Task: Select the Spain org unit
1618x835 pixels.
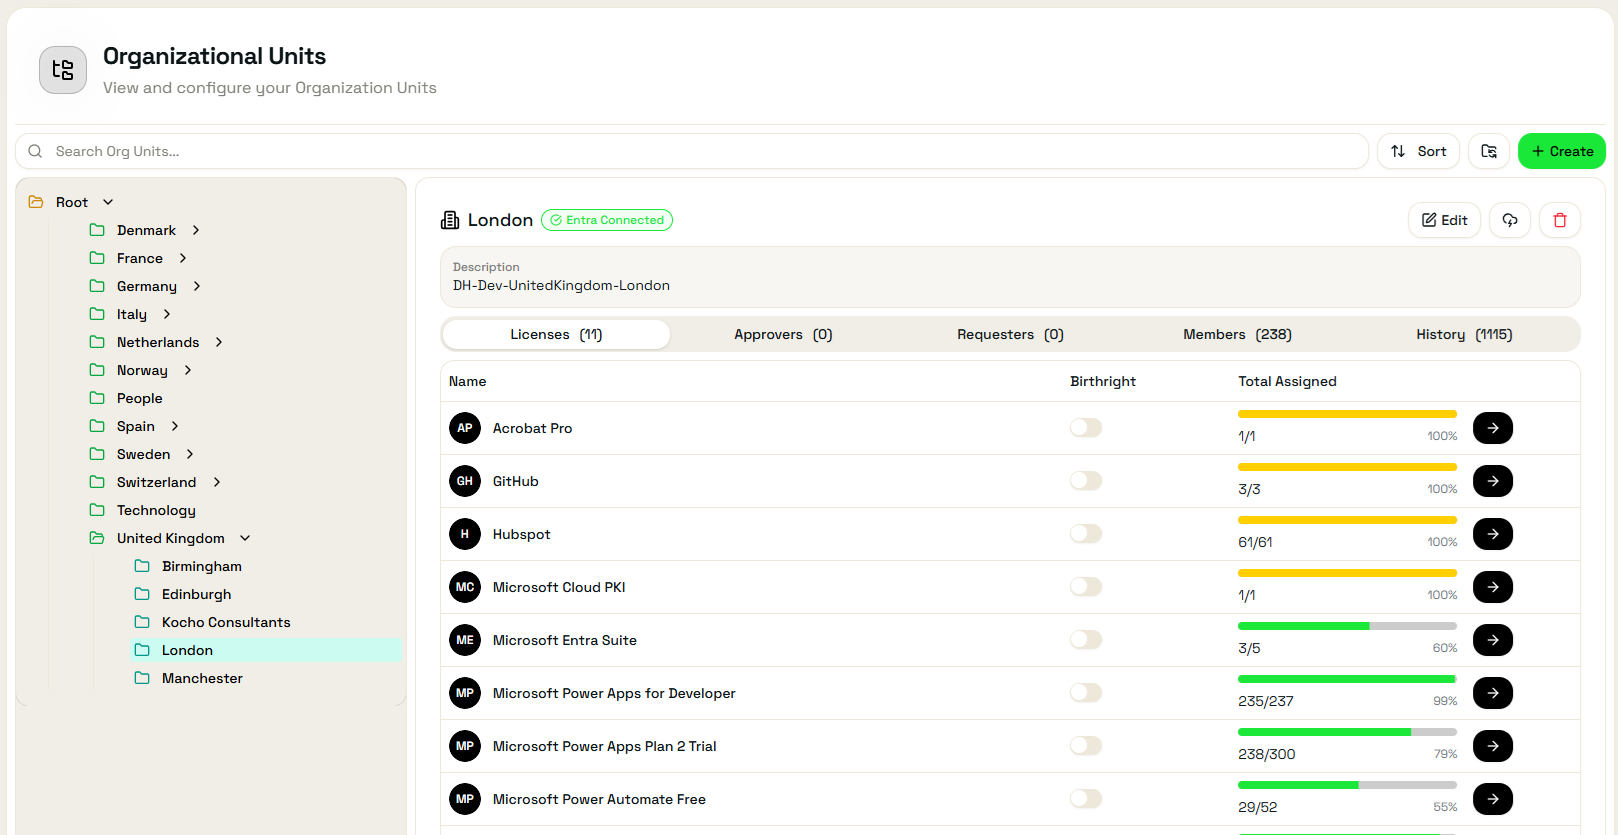Action: click(135, 426)
